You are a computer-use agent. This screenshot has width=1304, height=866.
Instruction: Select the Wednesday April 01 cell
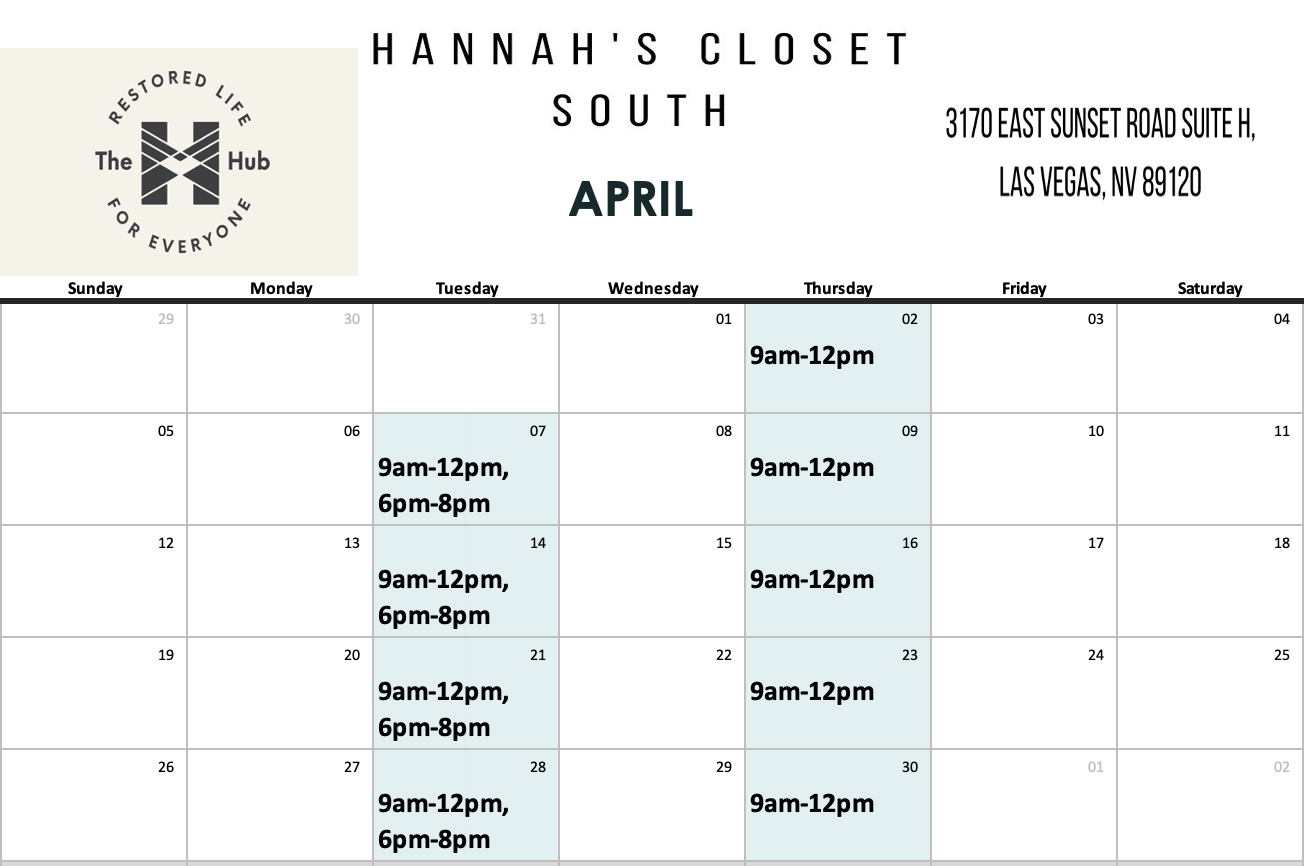pyautogui.click(x=652, y=358)
